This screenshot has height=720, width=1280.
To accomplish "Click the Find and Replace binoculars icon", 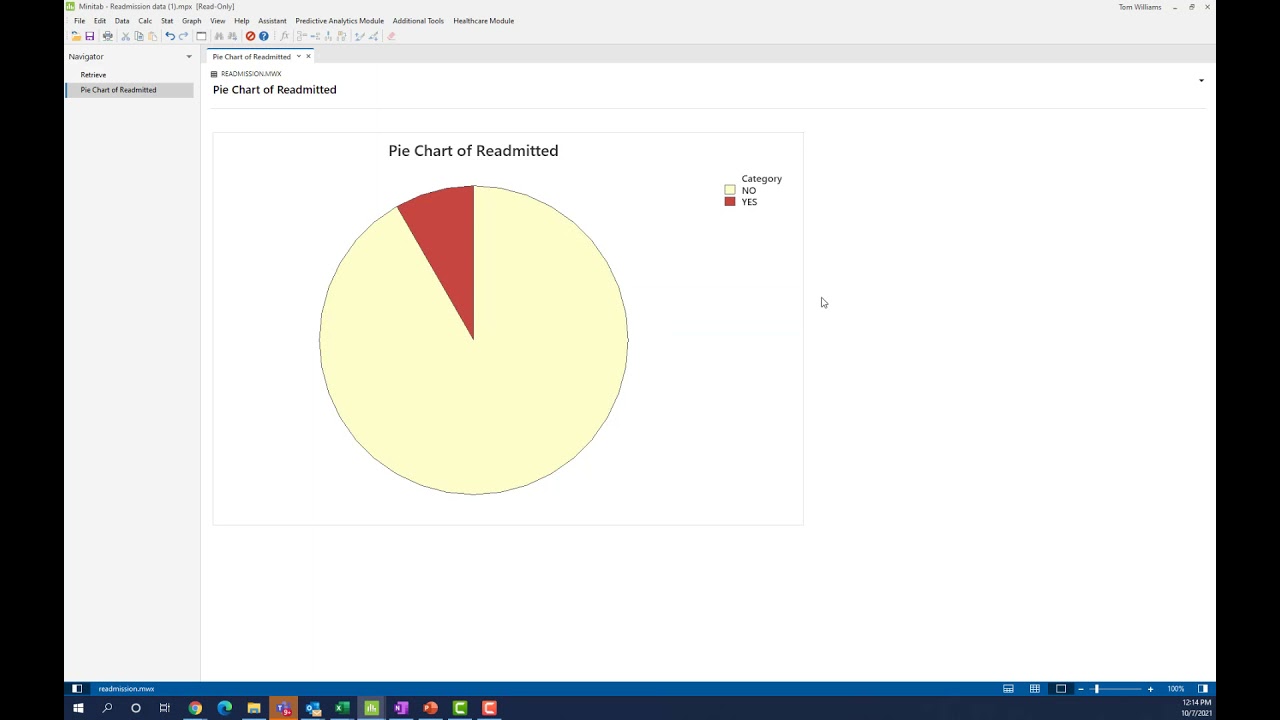I will click(x=232, y=36).
